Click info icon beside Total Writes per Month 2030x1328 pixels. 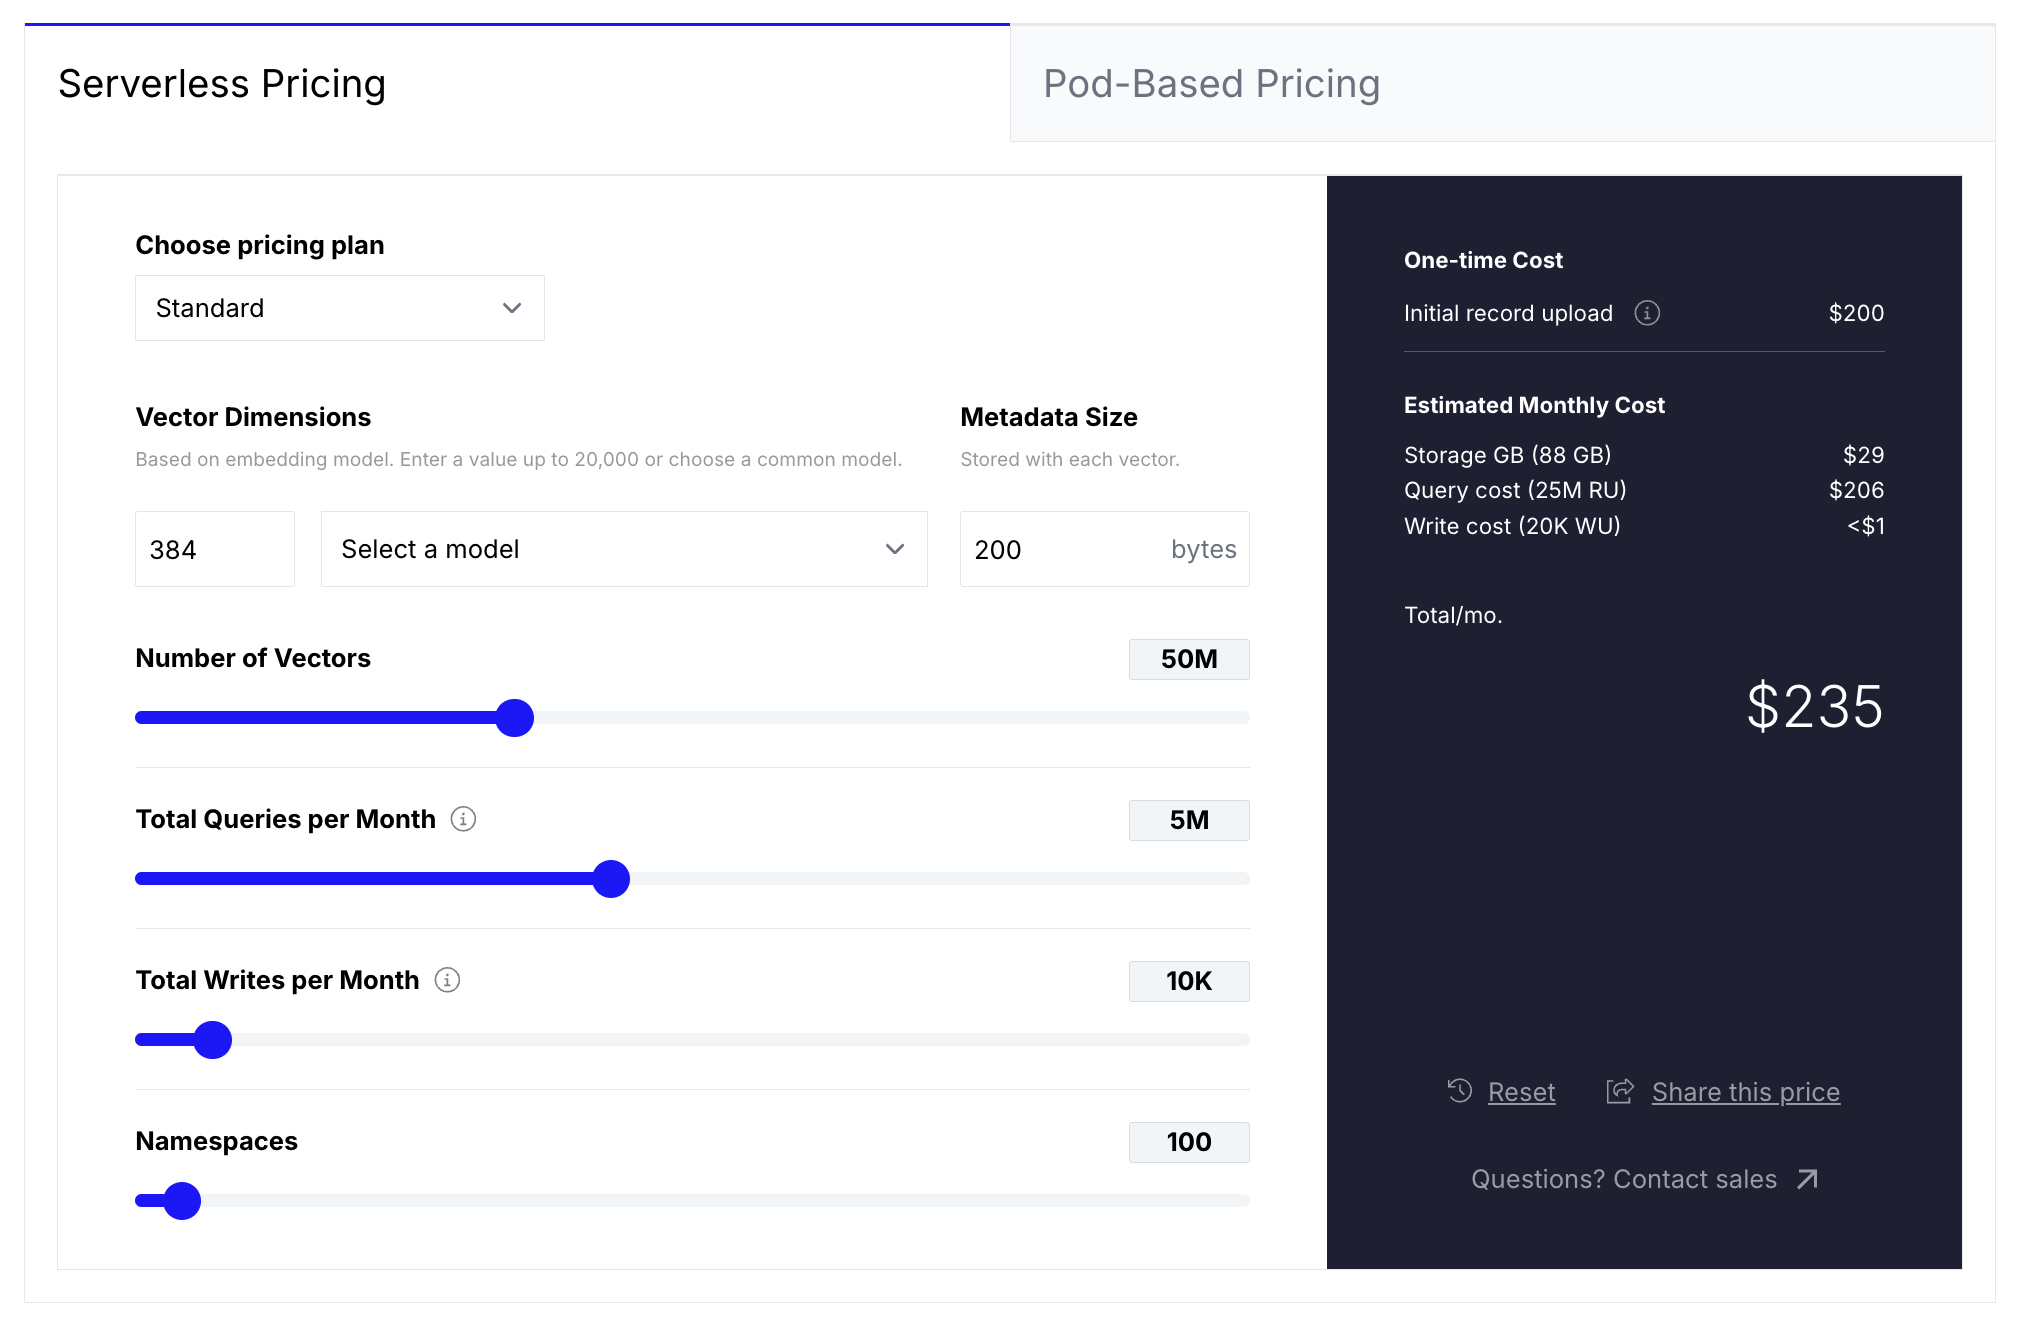[447, 980]
